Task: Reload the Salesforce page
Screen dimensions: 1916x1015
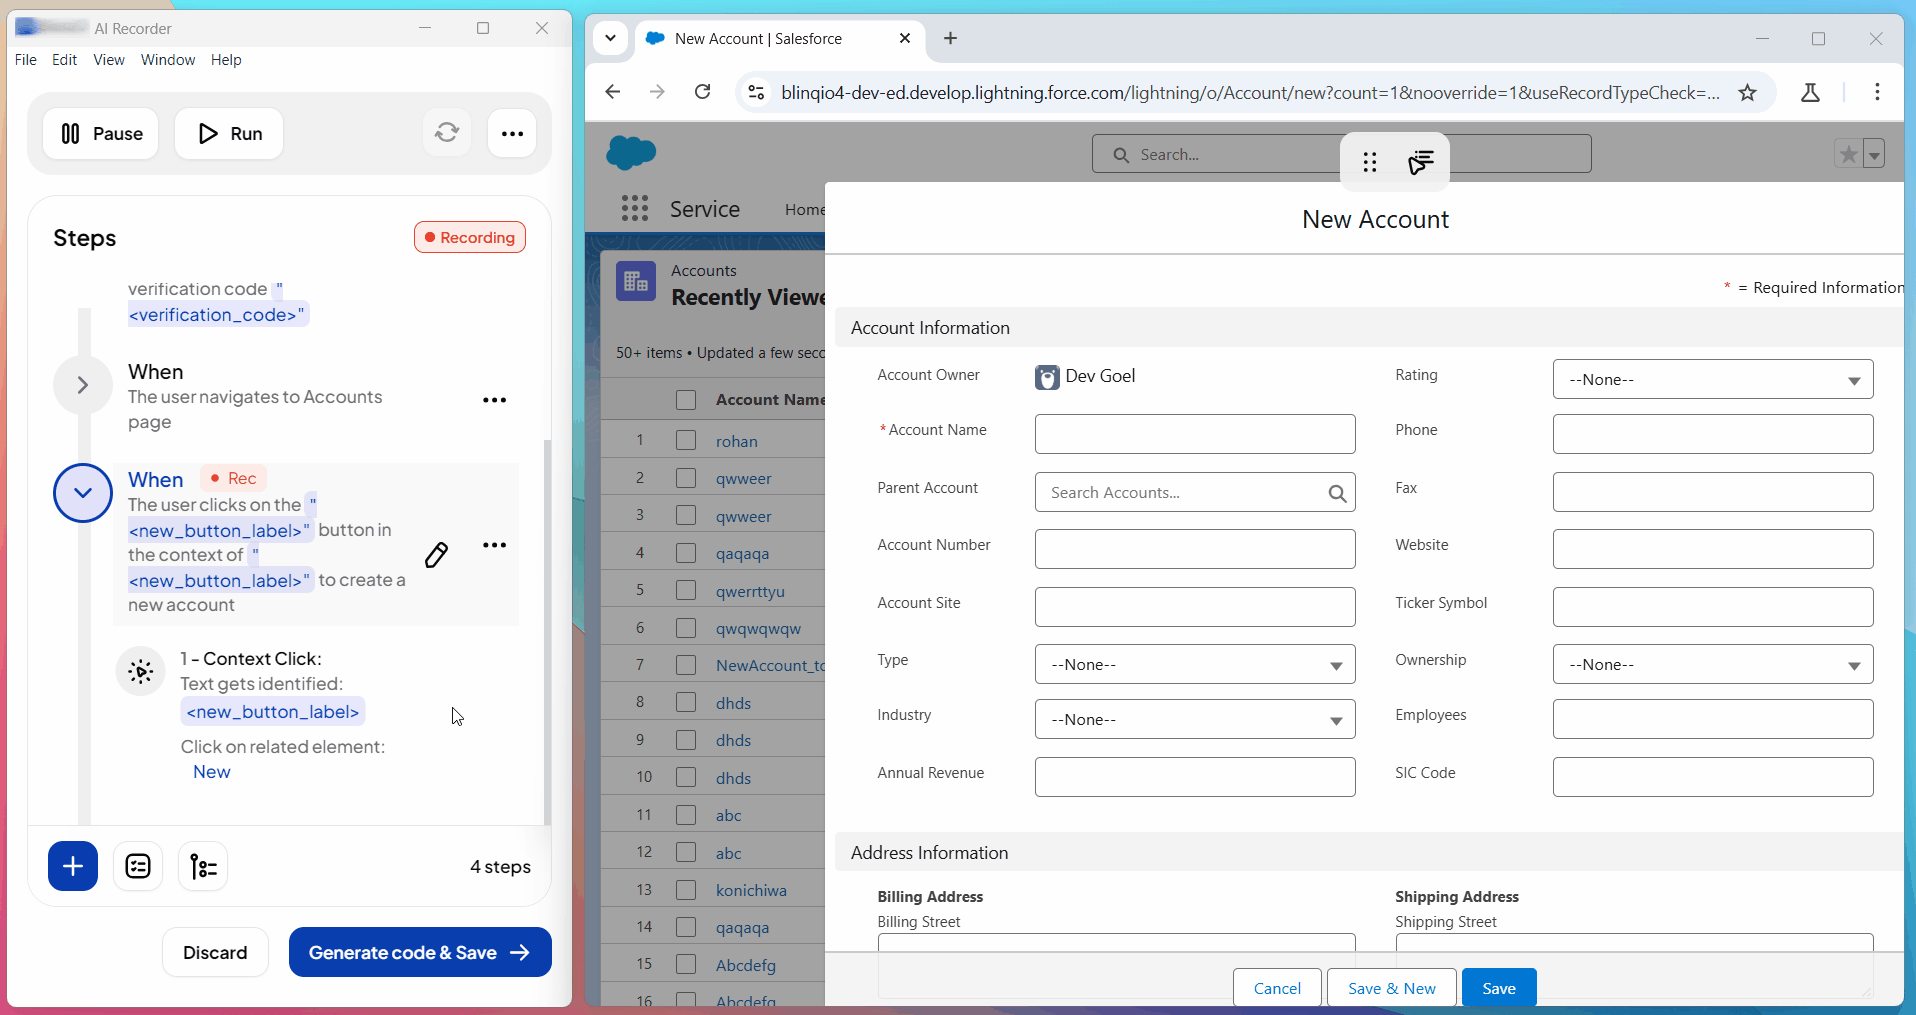Action: tap(703, 92)
